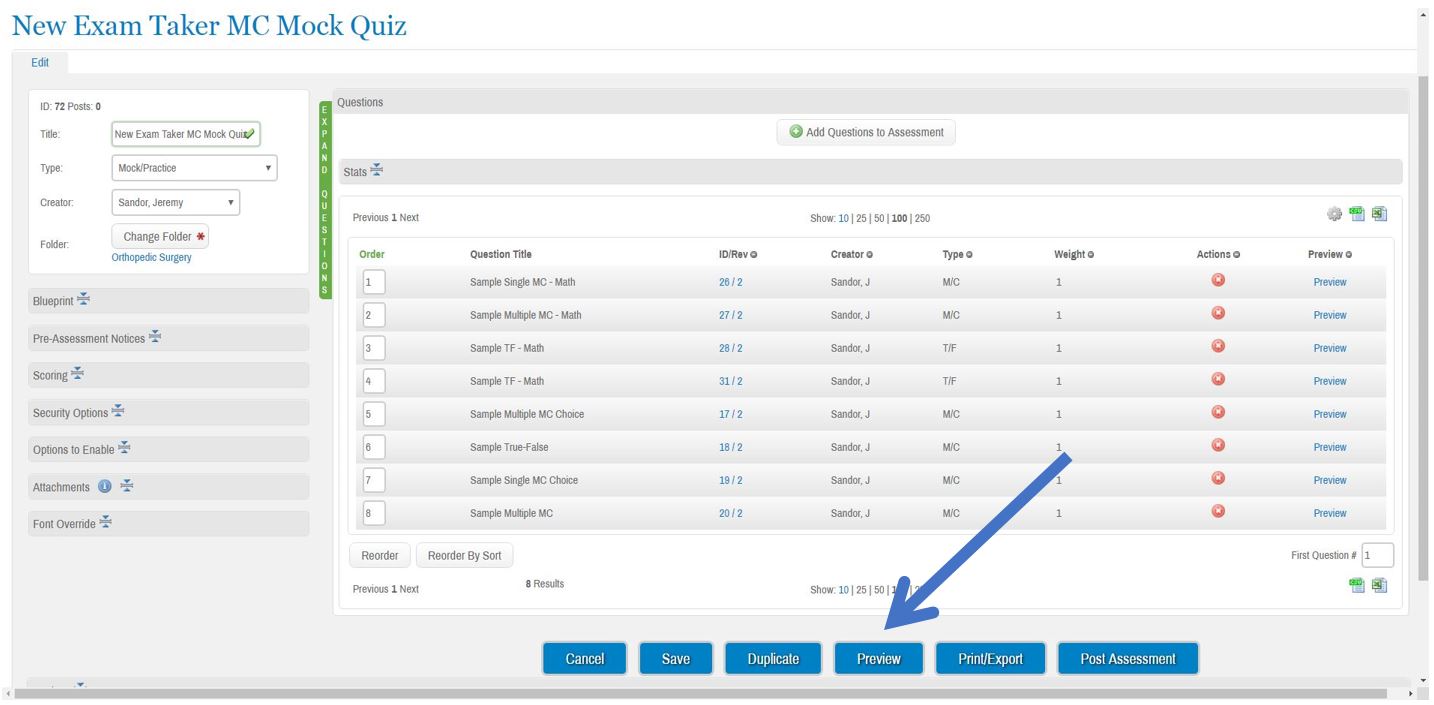
Task: Open the Type dropdown showing Mock/Practice
Action: click(x=194, y=168)
